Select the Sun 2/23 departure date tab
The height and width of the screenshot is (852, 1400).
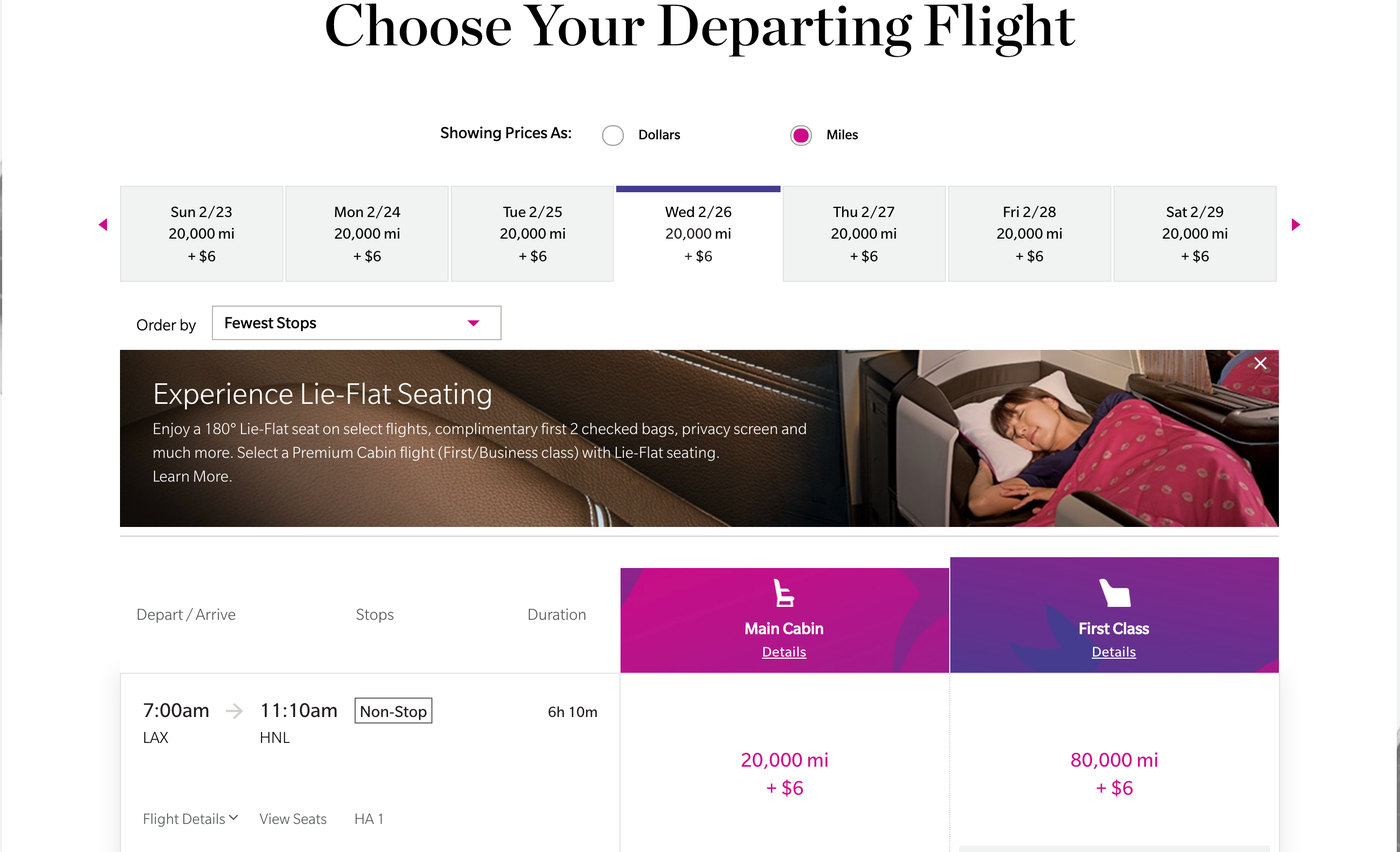click(201, 233)
